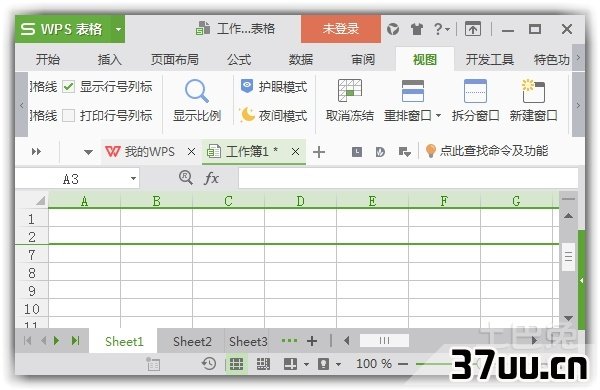Click the reading mode cross icon in status bar

coord(290,364)
